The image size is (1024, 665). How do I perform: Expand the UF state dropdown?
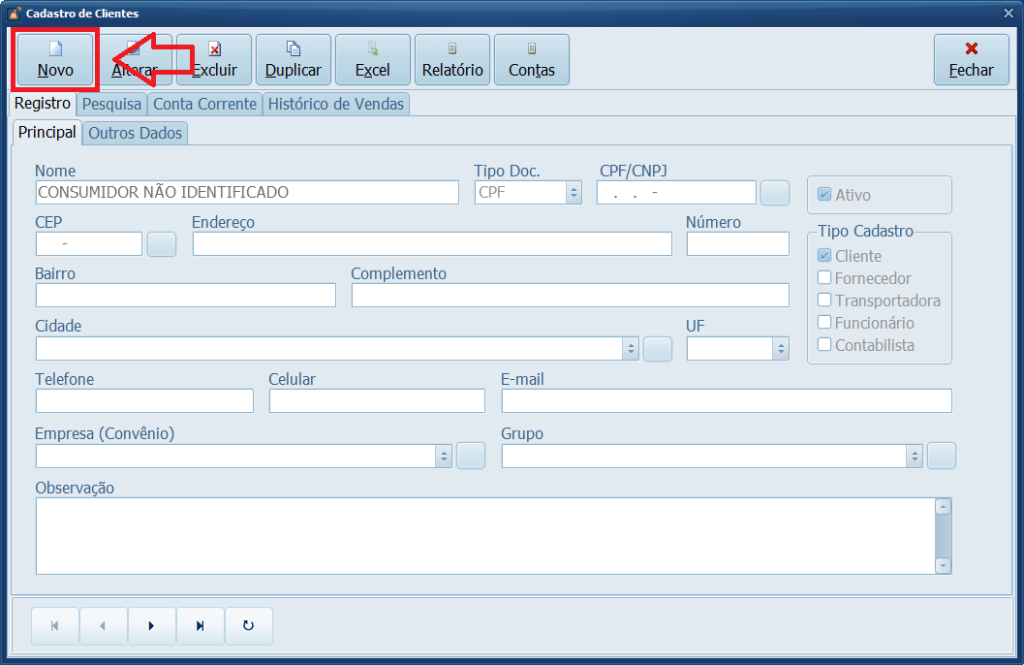(780, 349)
